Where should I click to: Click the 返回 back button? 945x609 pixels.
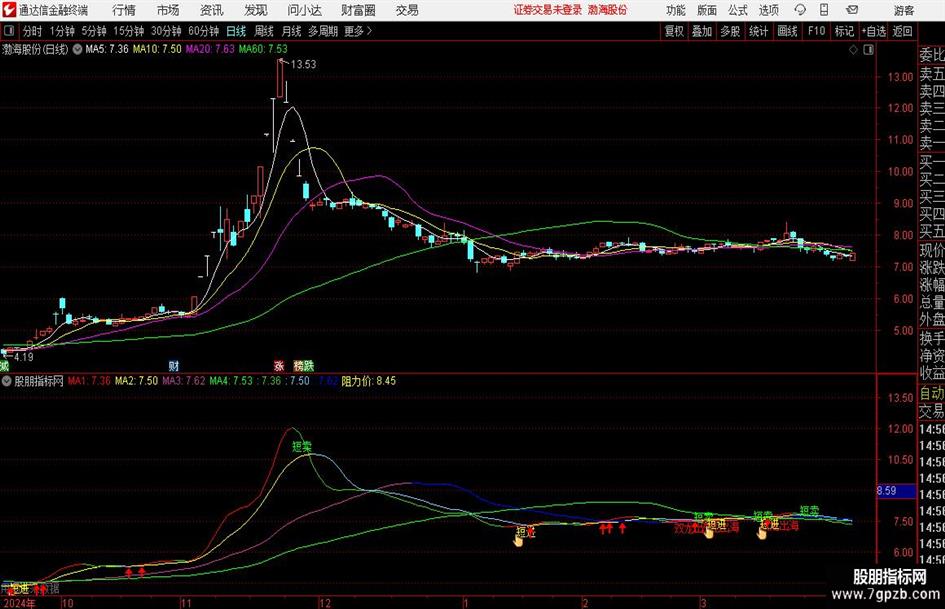tap(902, 31)
